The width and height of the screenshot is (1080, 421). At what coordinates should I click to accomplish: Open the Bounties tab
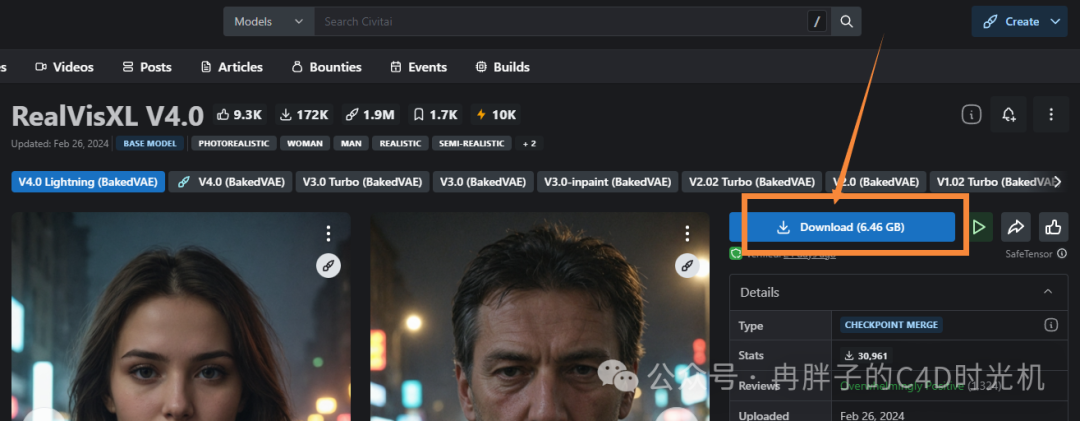326,67
